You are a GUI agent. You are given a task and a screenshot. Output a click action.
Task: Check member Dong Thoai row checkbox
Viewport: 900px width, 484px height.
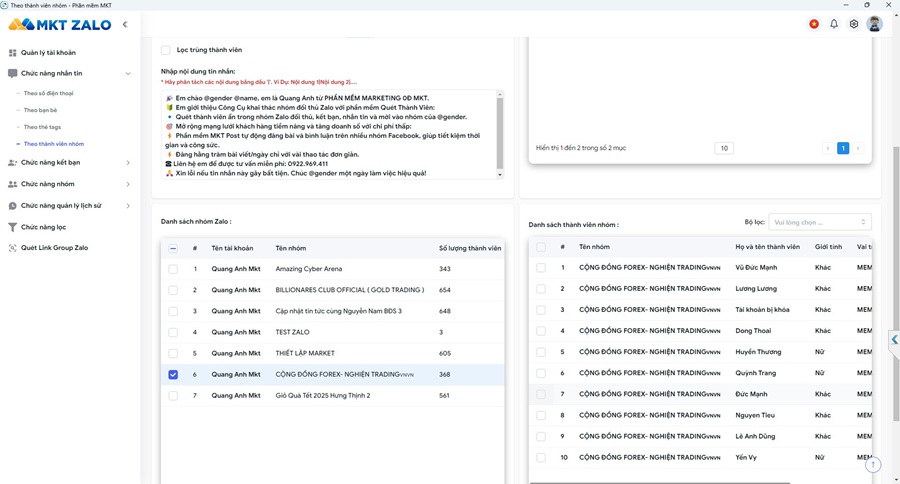(541, 331)
